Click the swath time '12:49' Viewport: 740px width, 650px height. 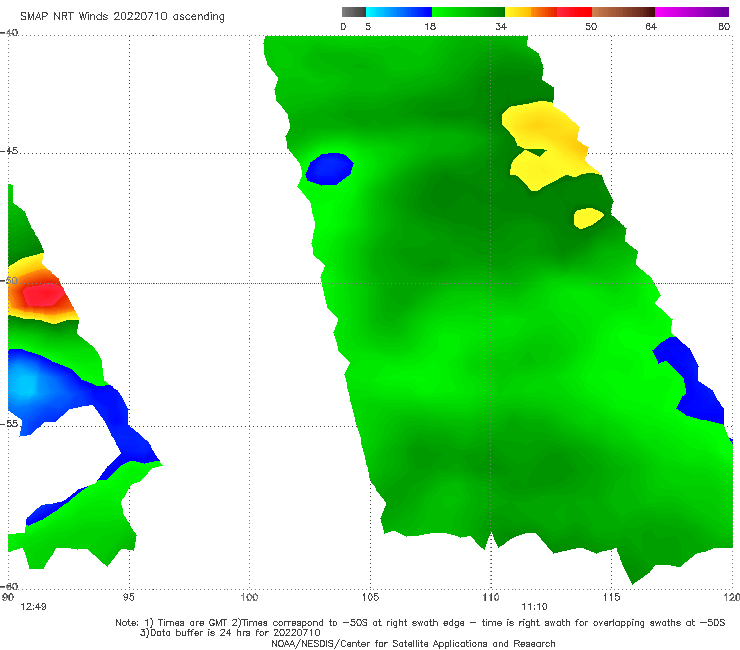(33, 607)
